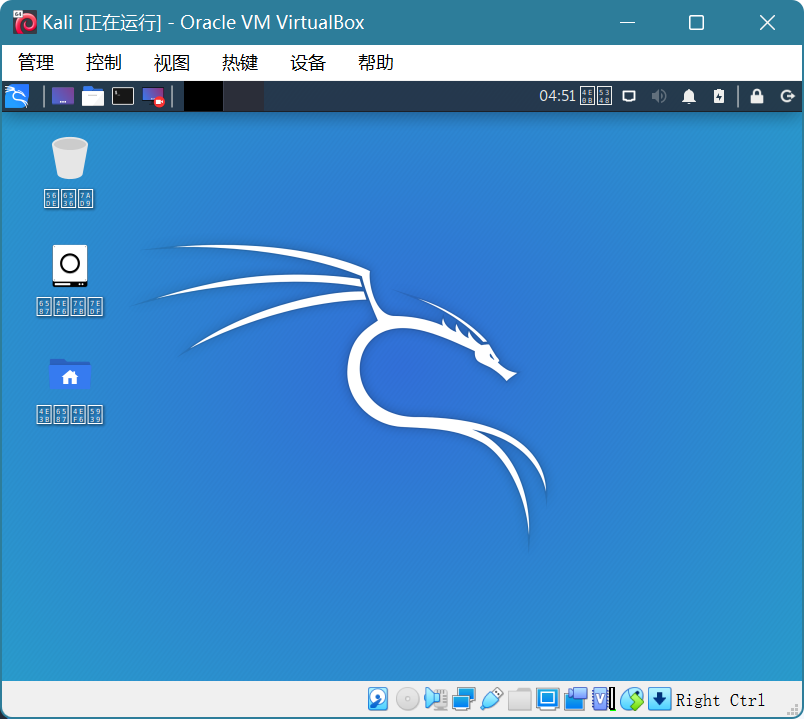Open the 热键 menu
Viewport: 804px width, 719px height.
(240, 63)
